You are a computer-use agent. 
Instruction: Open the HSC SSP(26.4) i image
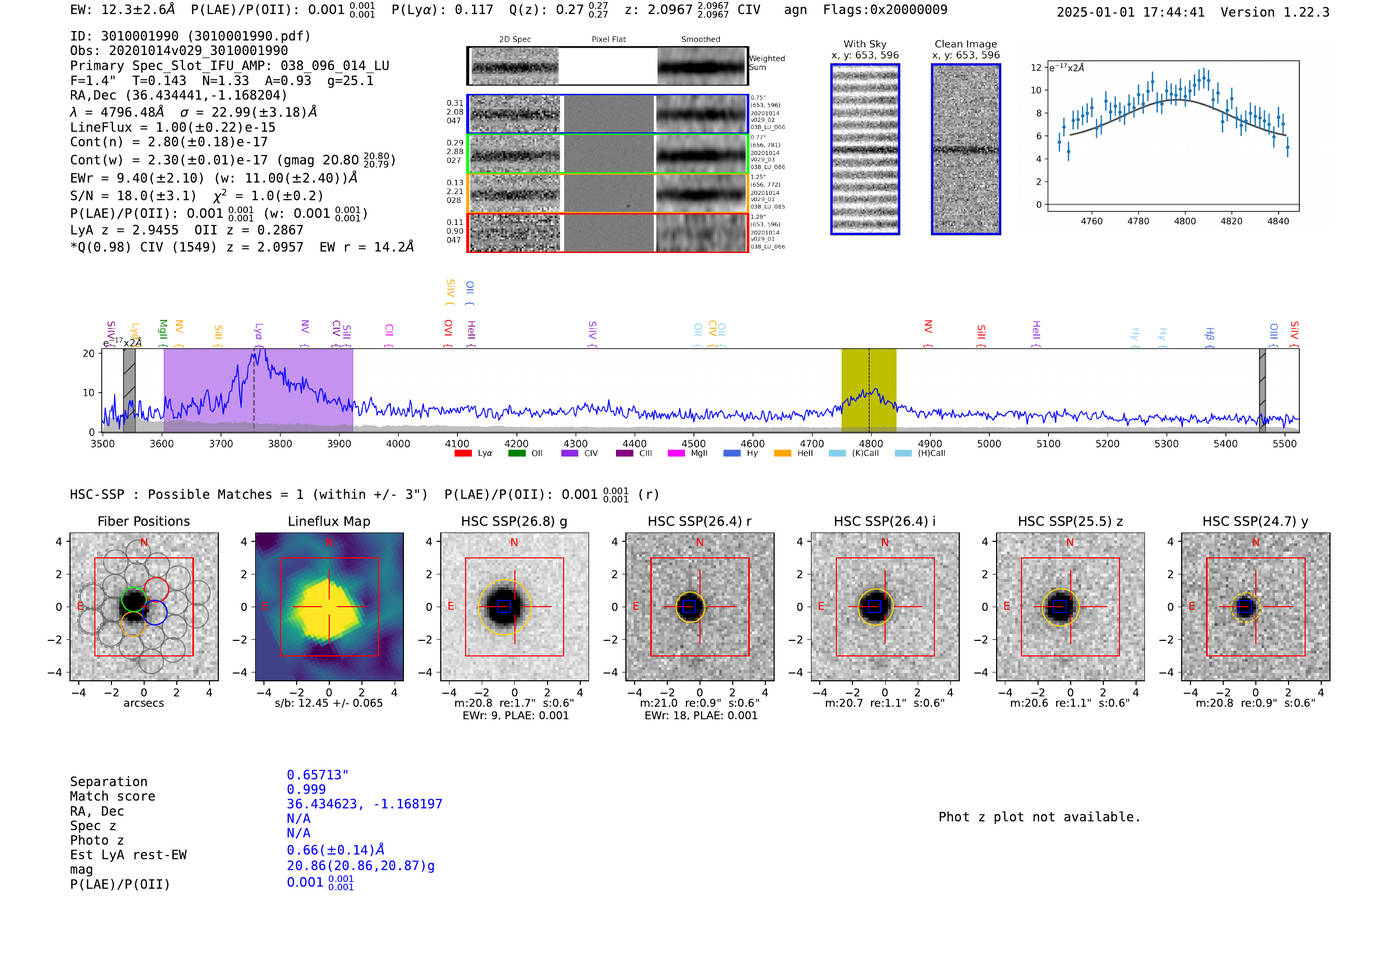(885, 606)
